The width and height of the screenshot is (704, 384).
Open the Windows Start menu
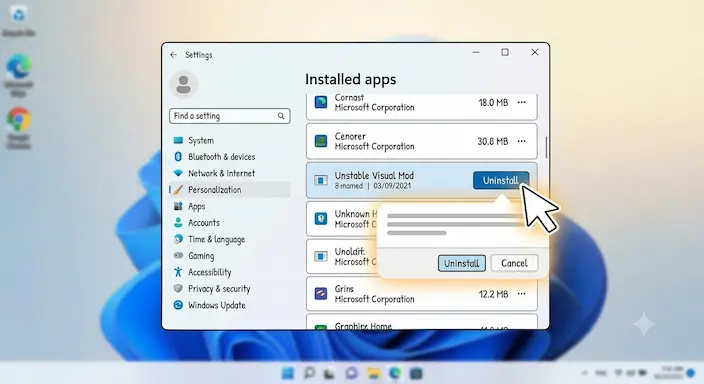288,373
